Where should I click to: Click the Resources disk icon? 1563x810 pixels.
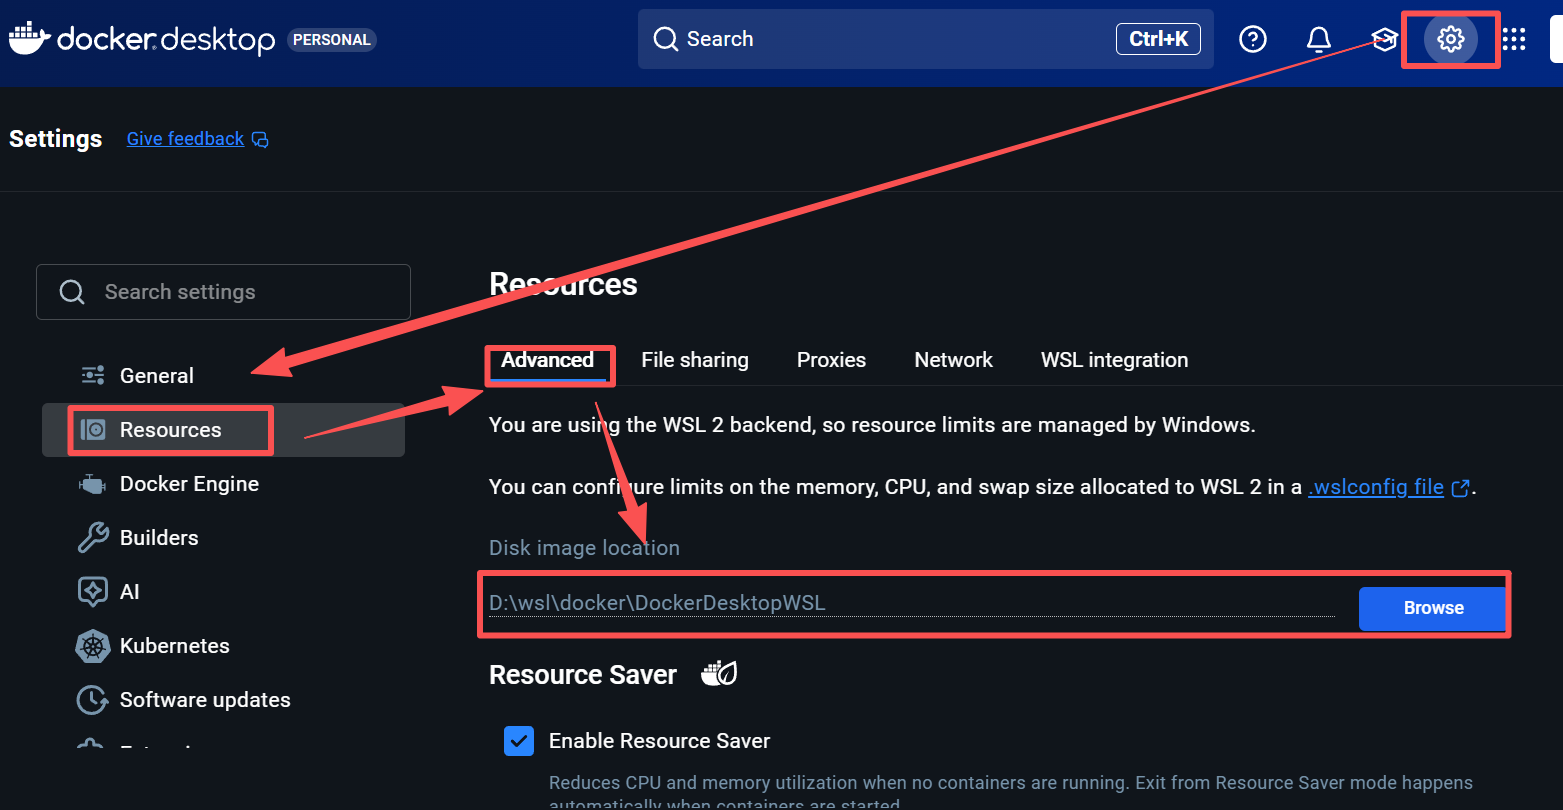tap(93, 430)
